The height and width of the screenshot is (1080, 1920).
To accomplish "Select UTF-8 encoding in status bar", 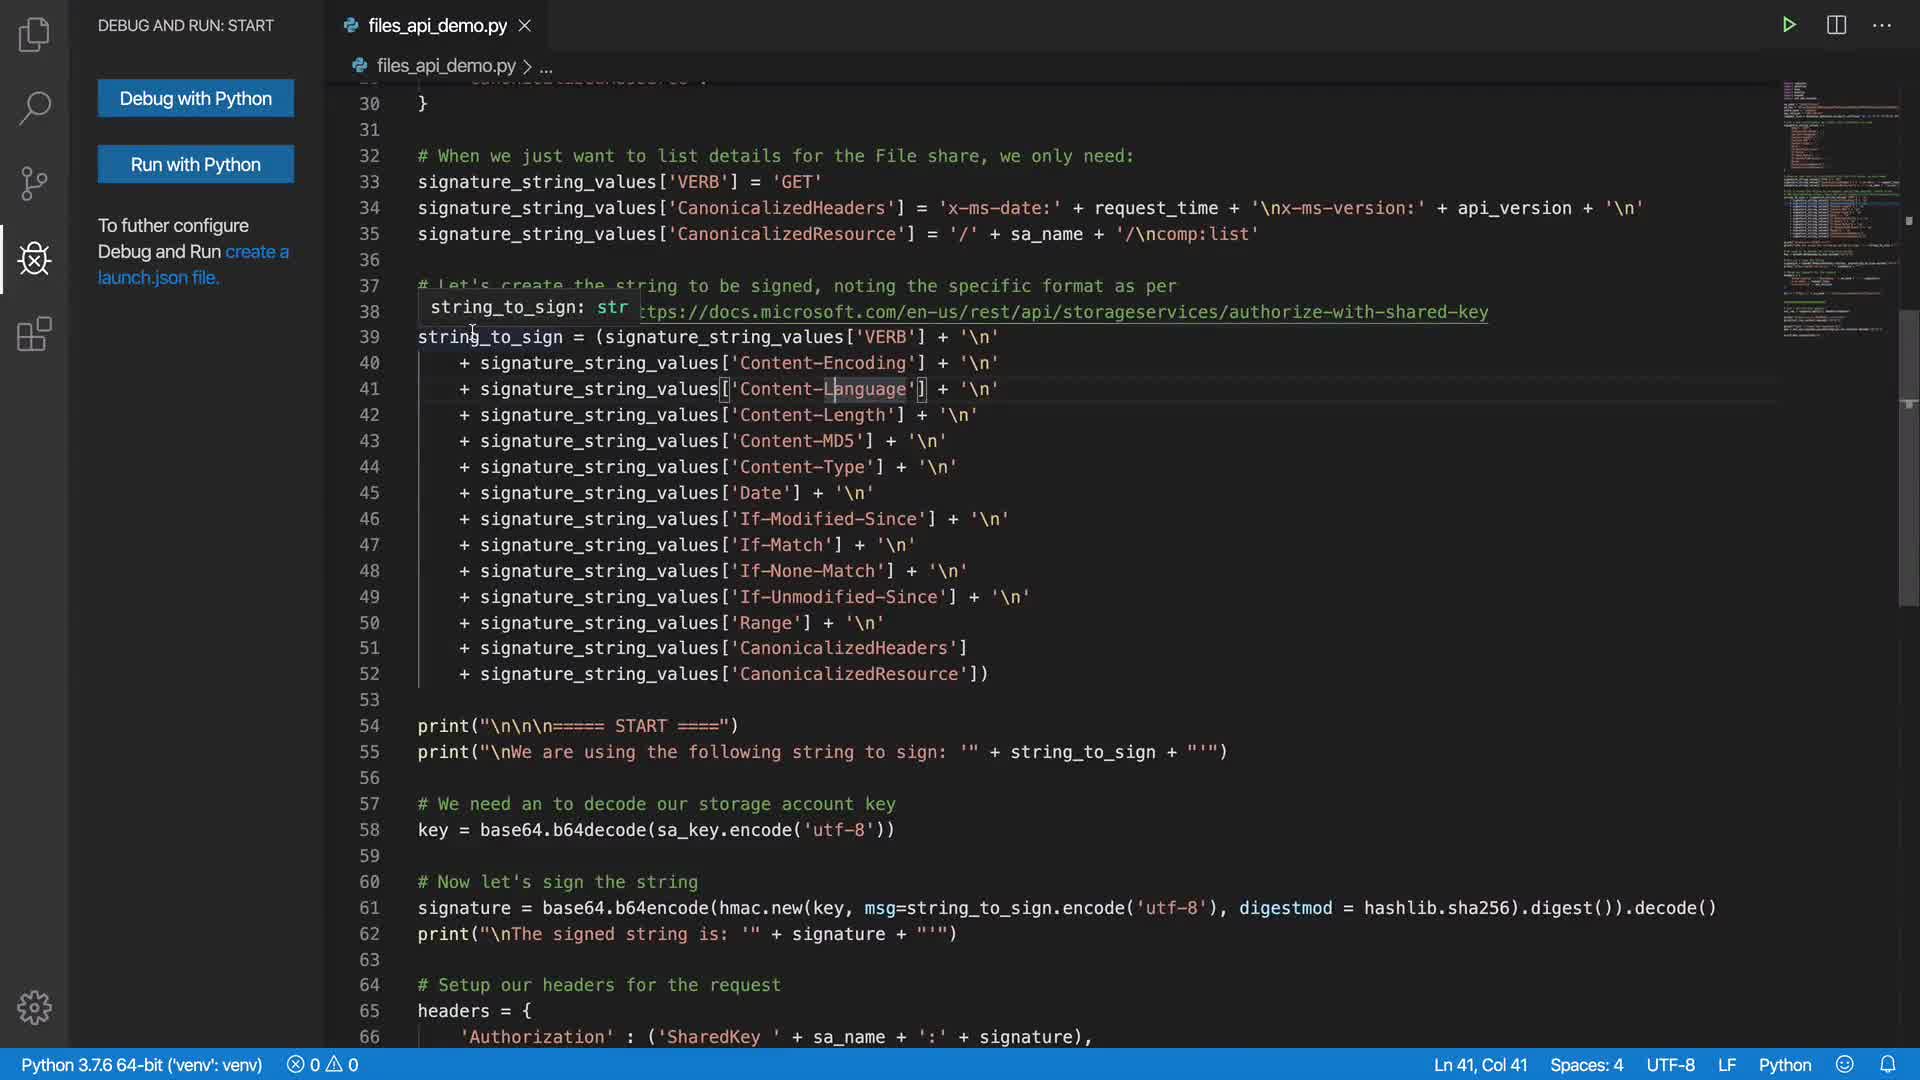I will (1670, 1064).
